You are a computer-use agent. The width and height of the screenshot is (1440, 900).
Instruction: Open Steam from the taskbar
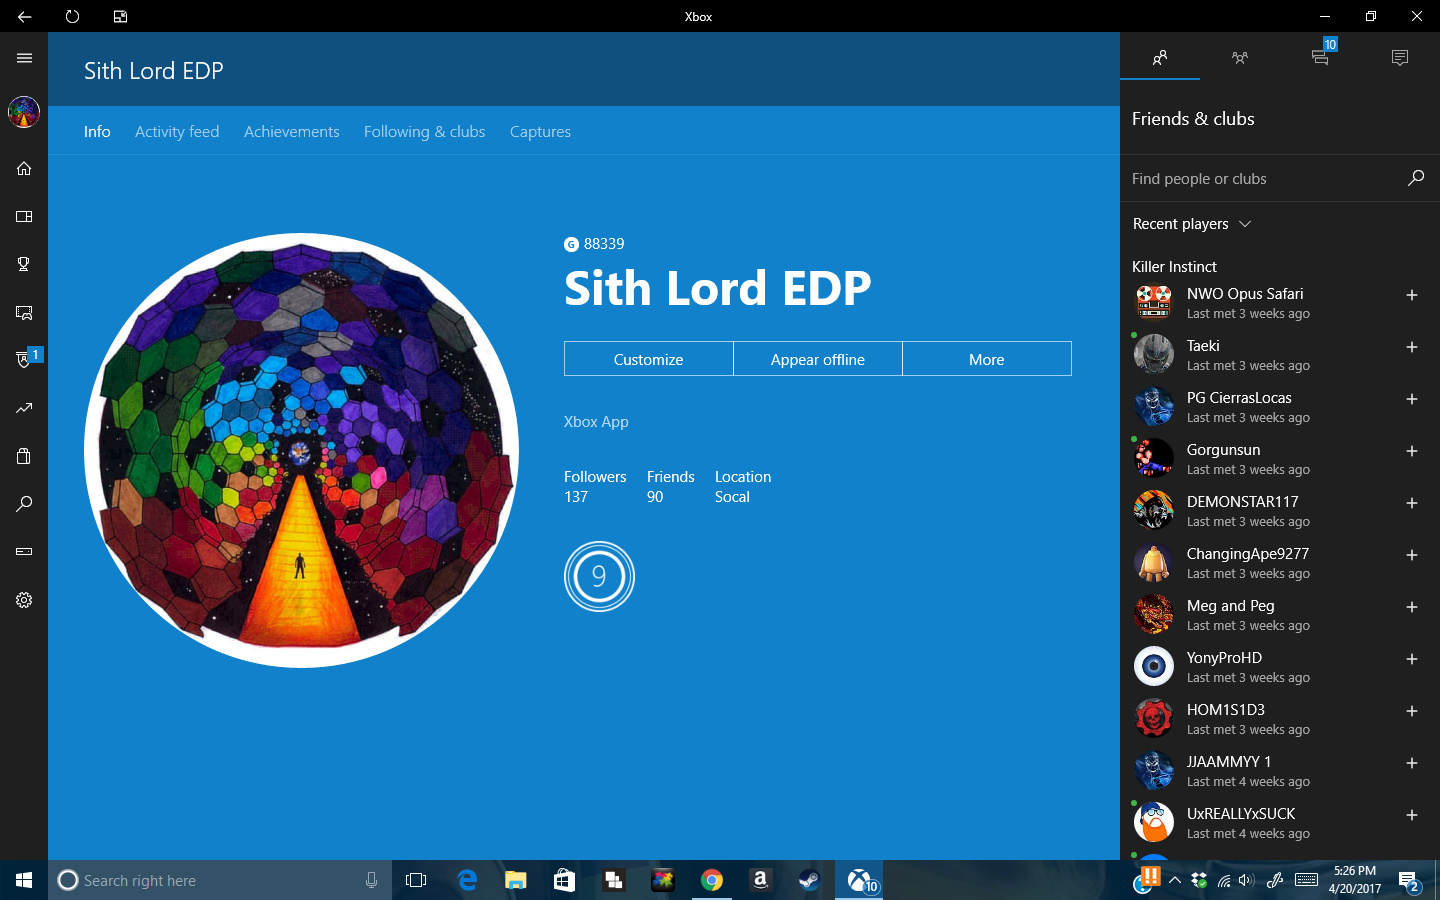[809, 880]
